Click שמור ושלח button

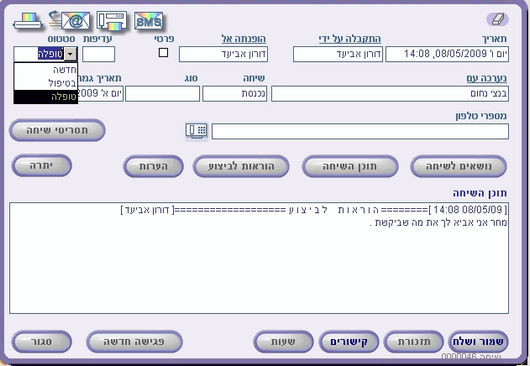click(478, 341)
